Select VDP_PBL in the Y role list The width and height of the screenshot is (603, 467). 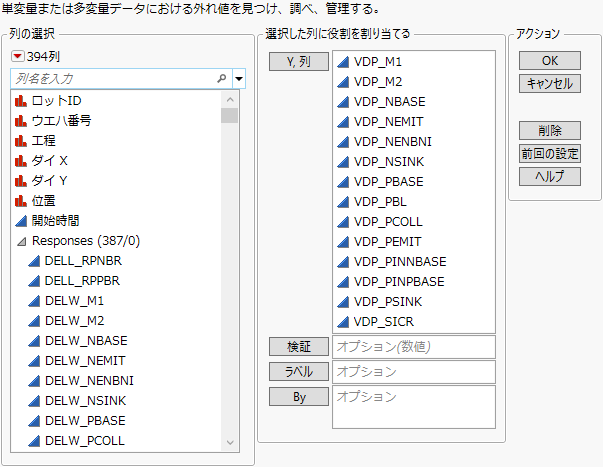coord(380,202)
